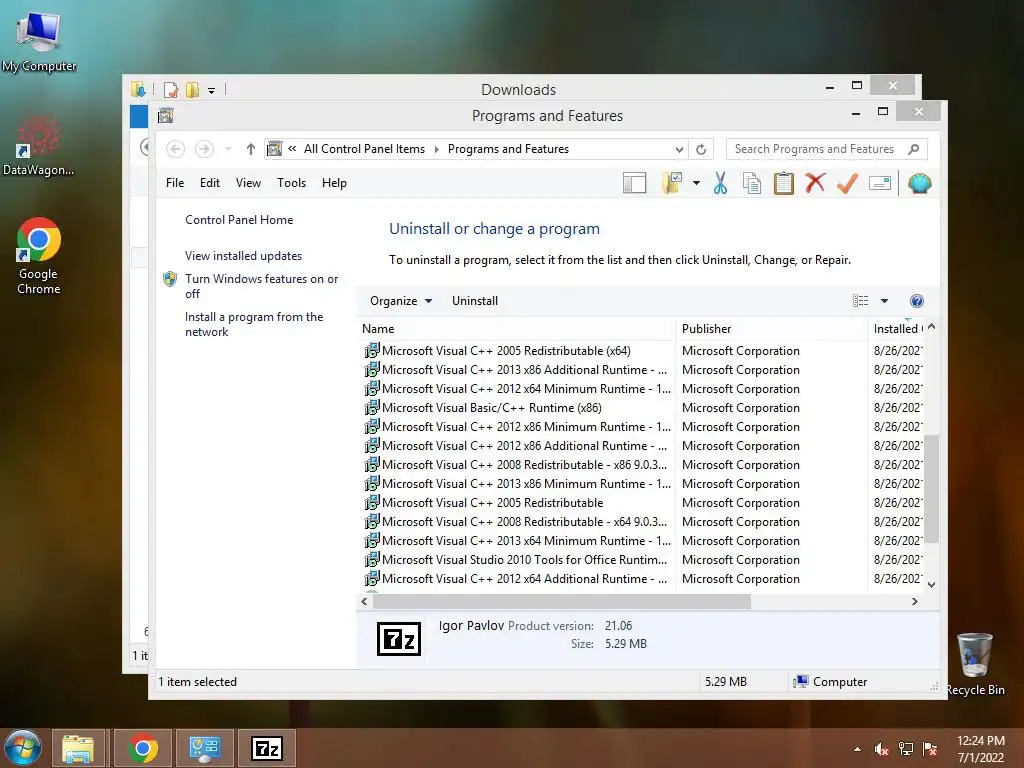Open the View menu
The width and height of the screenshot is (1024, 768).
point(248,183)
